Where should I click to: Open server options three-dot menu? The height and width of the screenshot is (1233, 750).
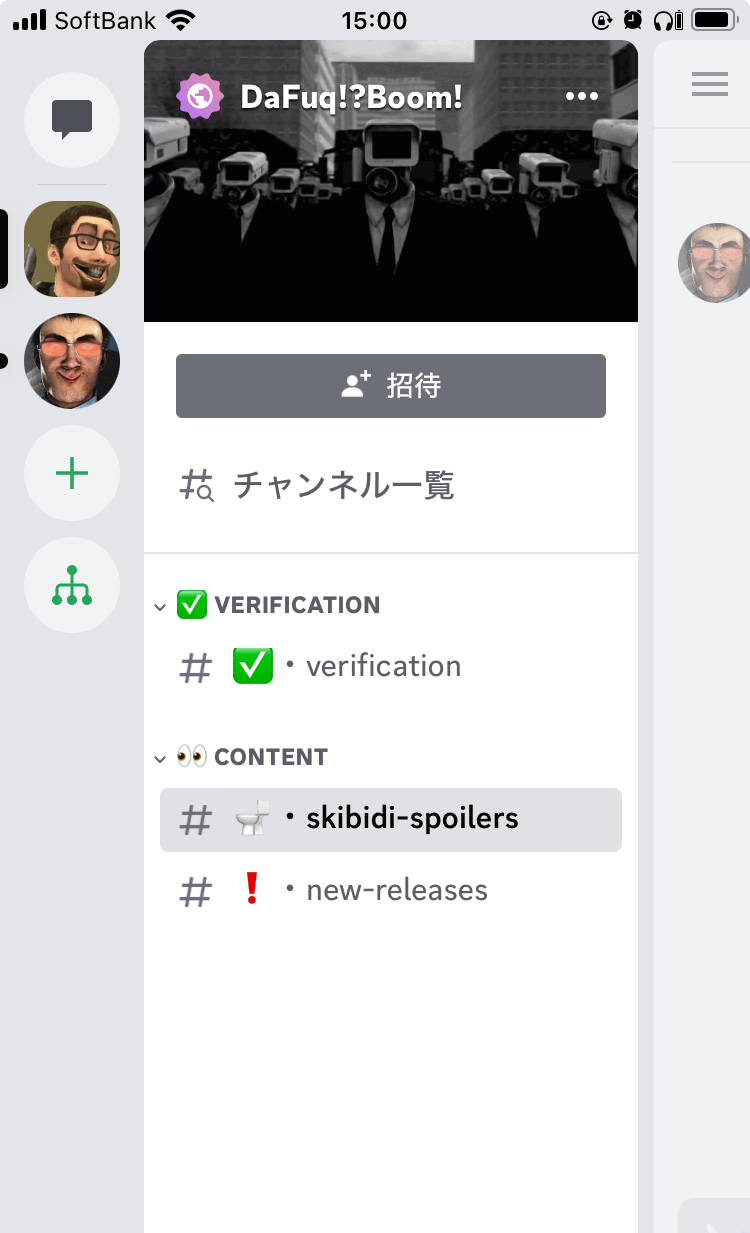click(582, 97)
